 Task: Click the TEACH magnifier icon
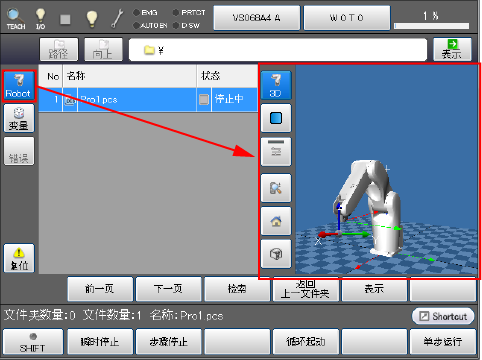[16, 19]
